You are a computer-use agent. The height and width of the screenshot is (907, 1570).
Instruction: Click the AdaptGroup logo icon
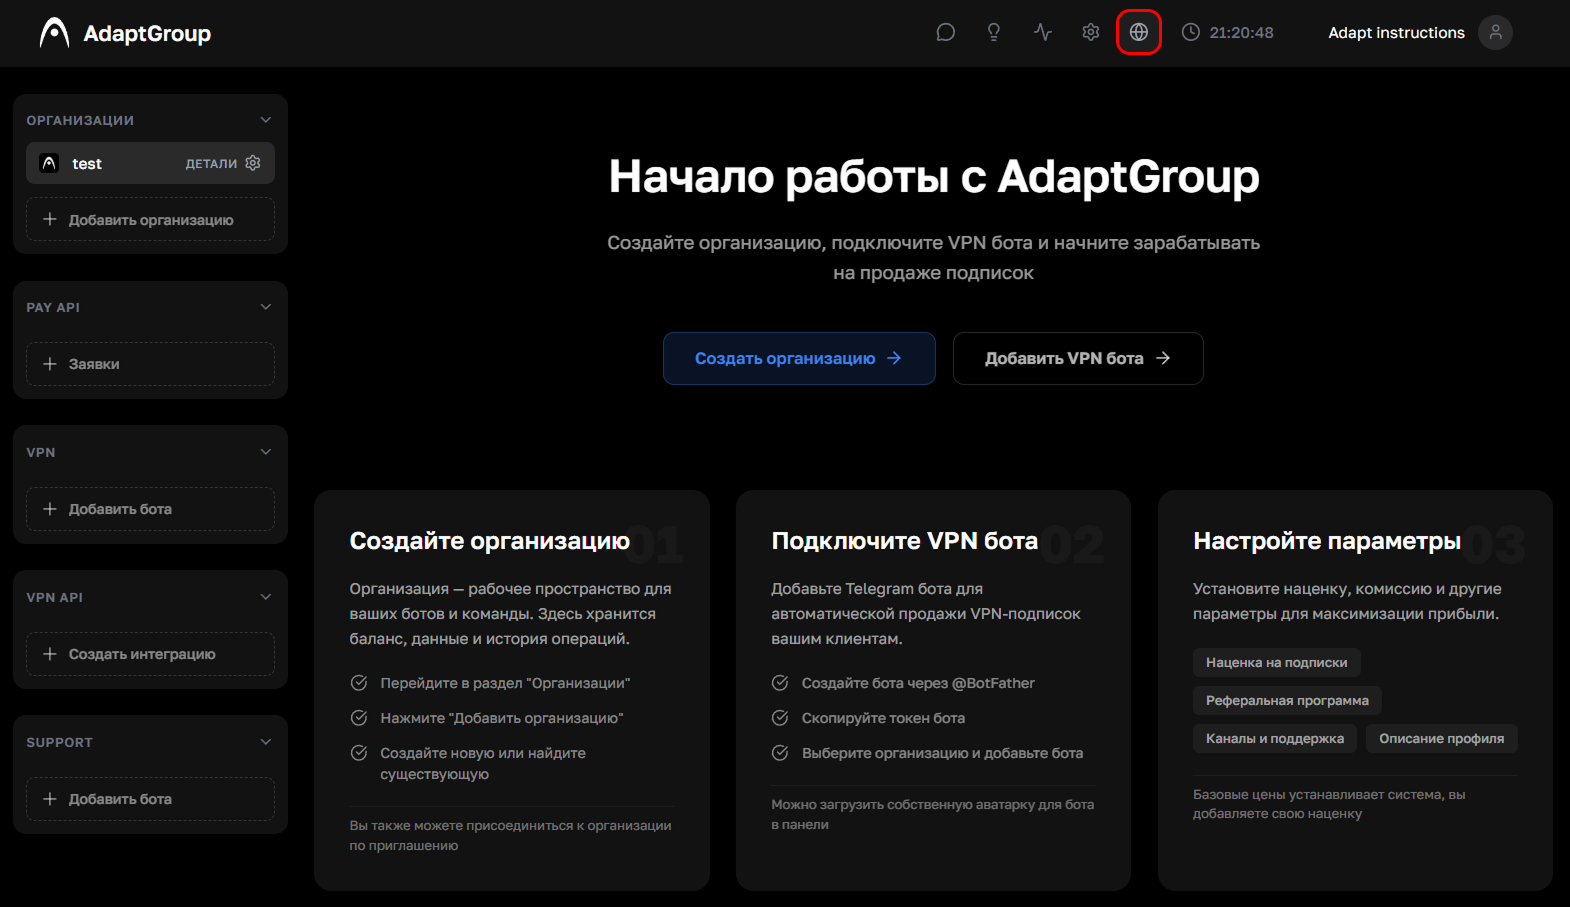(x=54, y=33)
